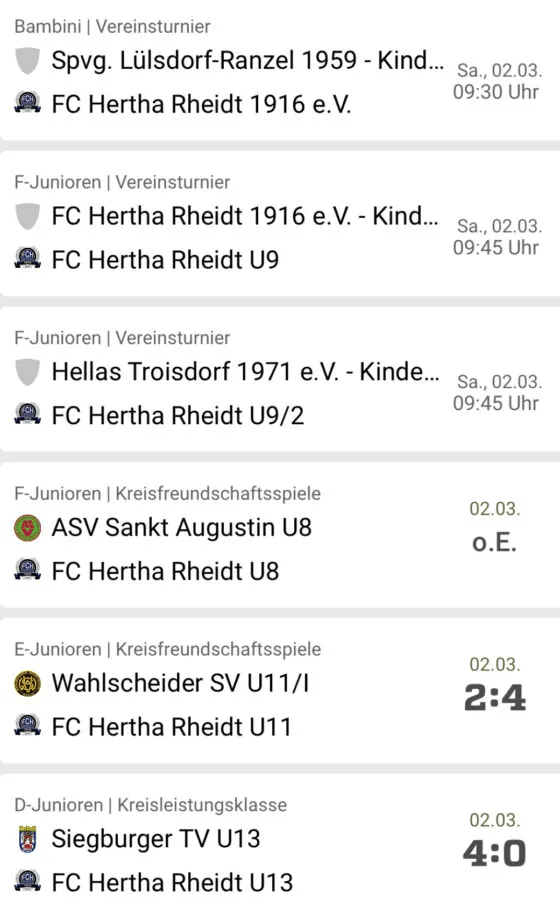Click the Siegburger TV U13 club crest
This screenshot has width=560, height=914.
27,839
